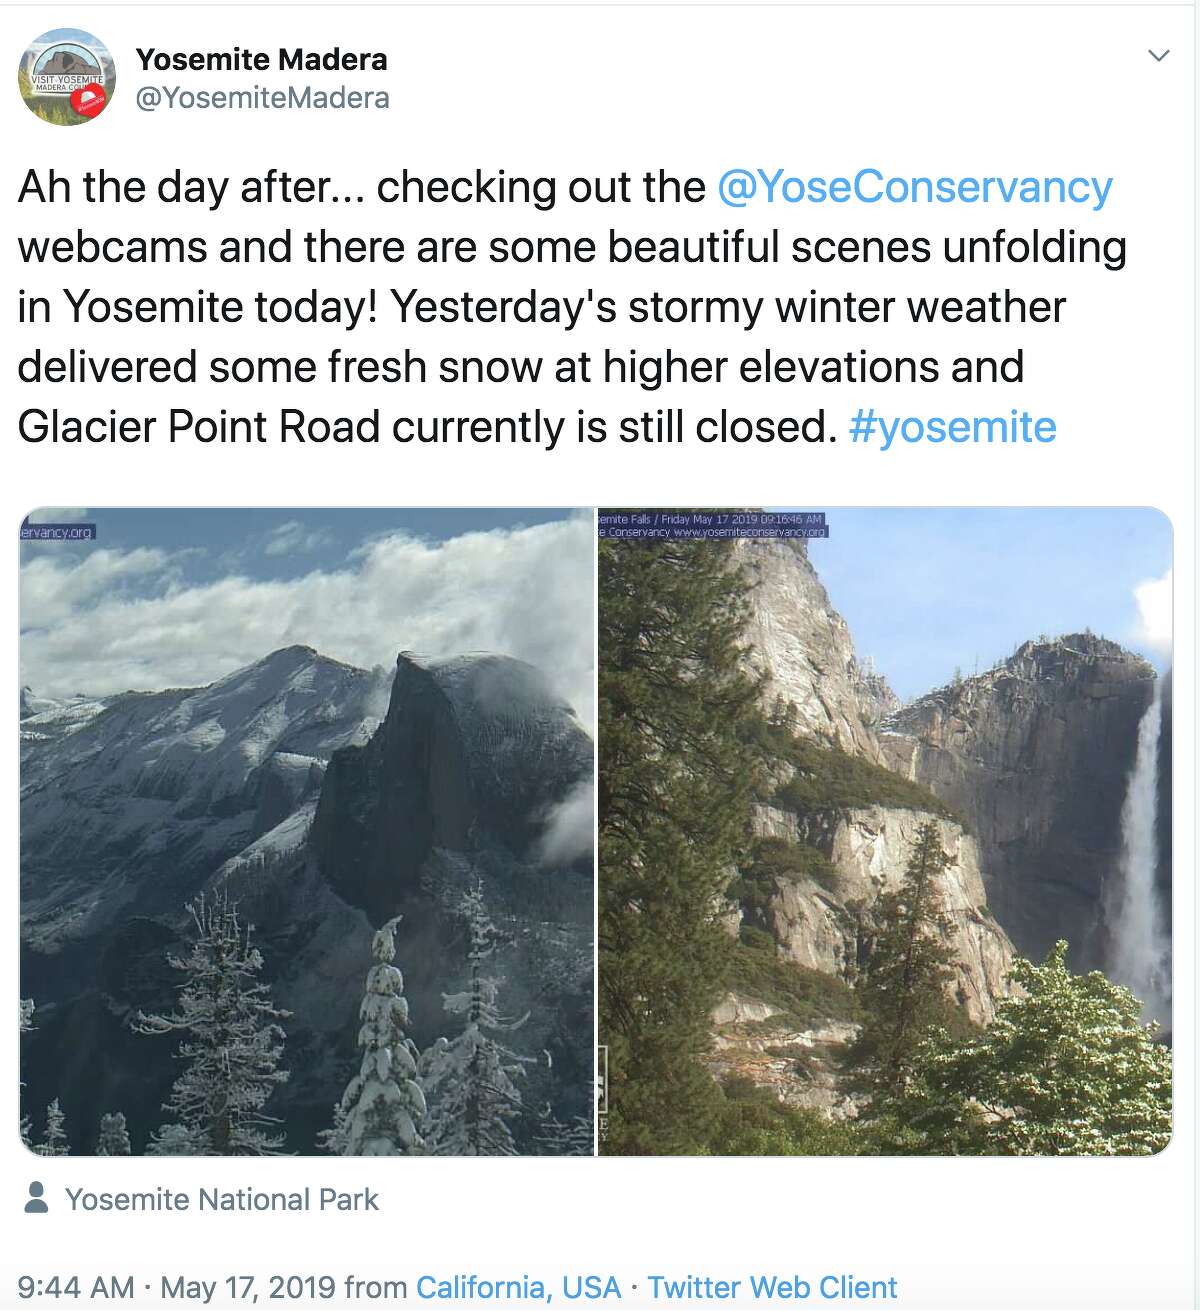Open the @YoseConservancy mention
The width and height of the screenshot is (1200, 1310).
915,186
